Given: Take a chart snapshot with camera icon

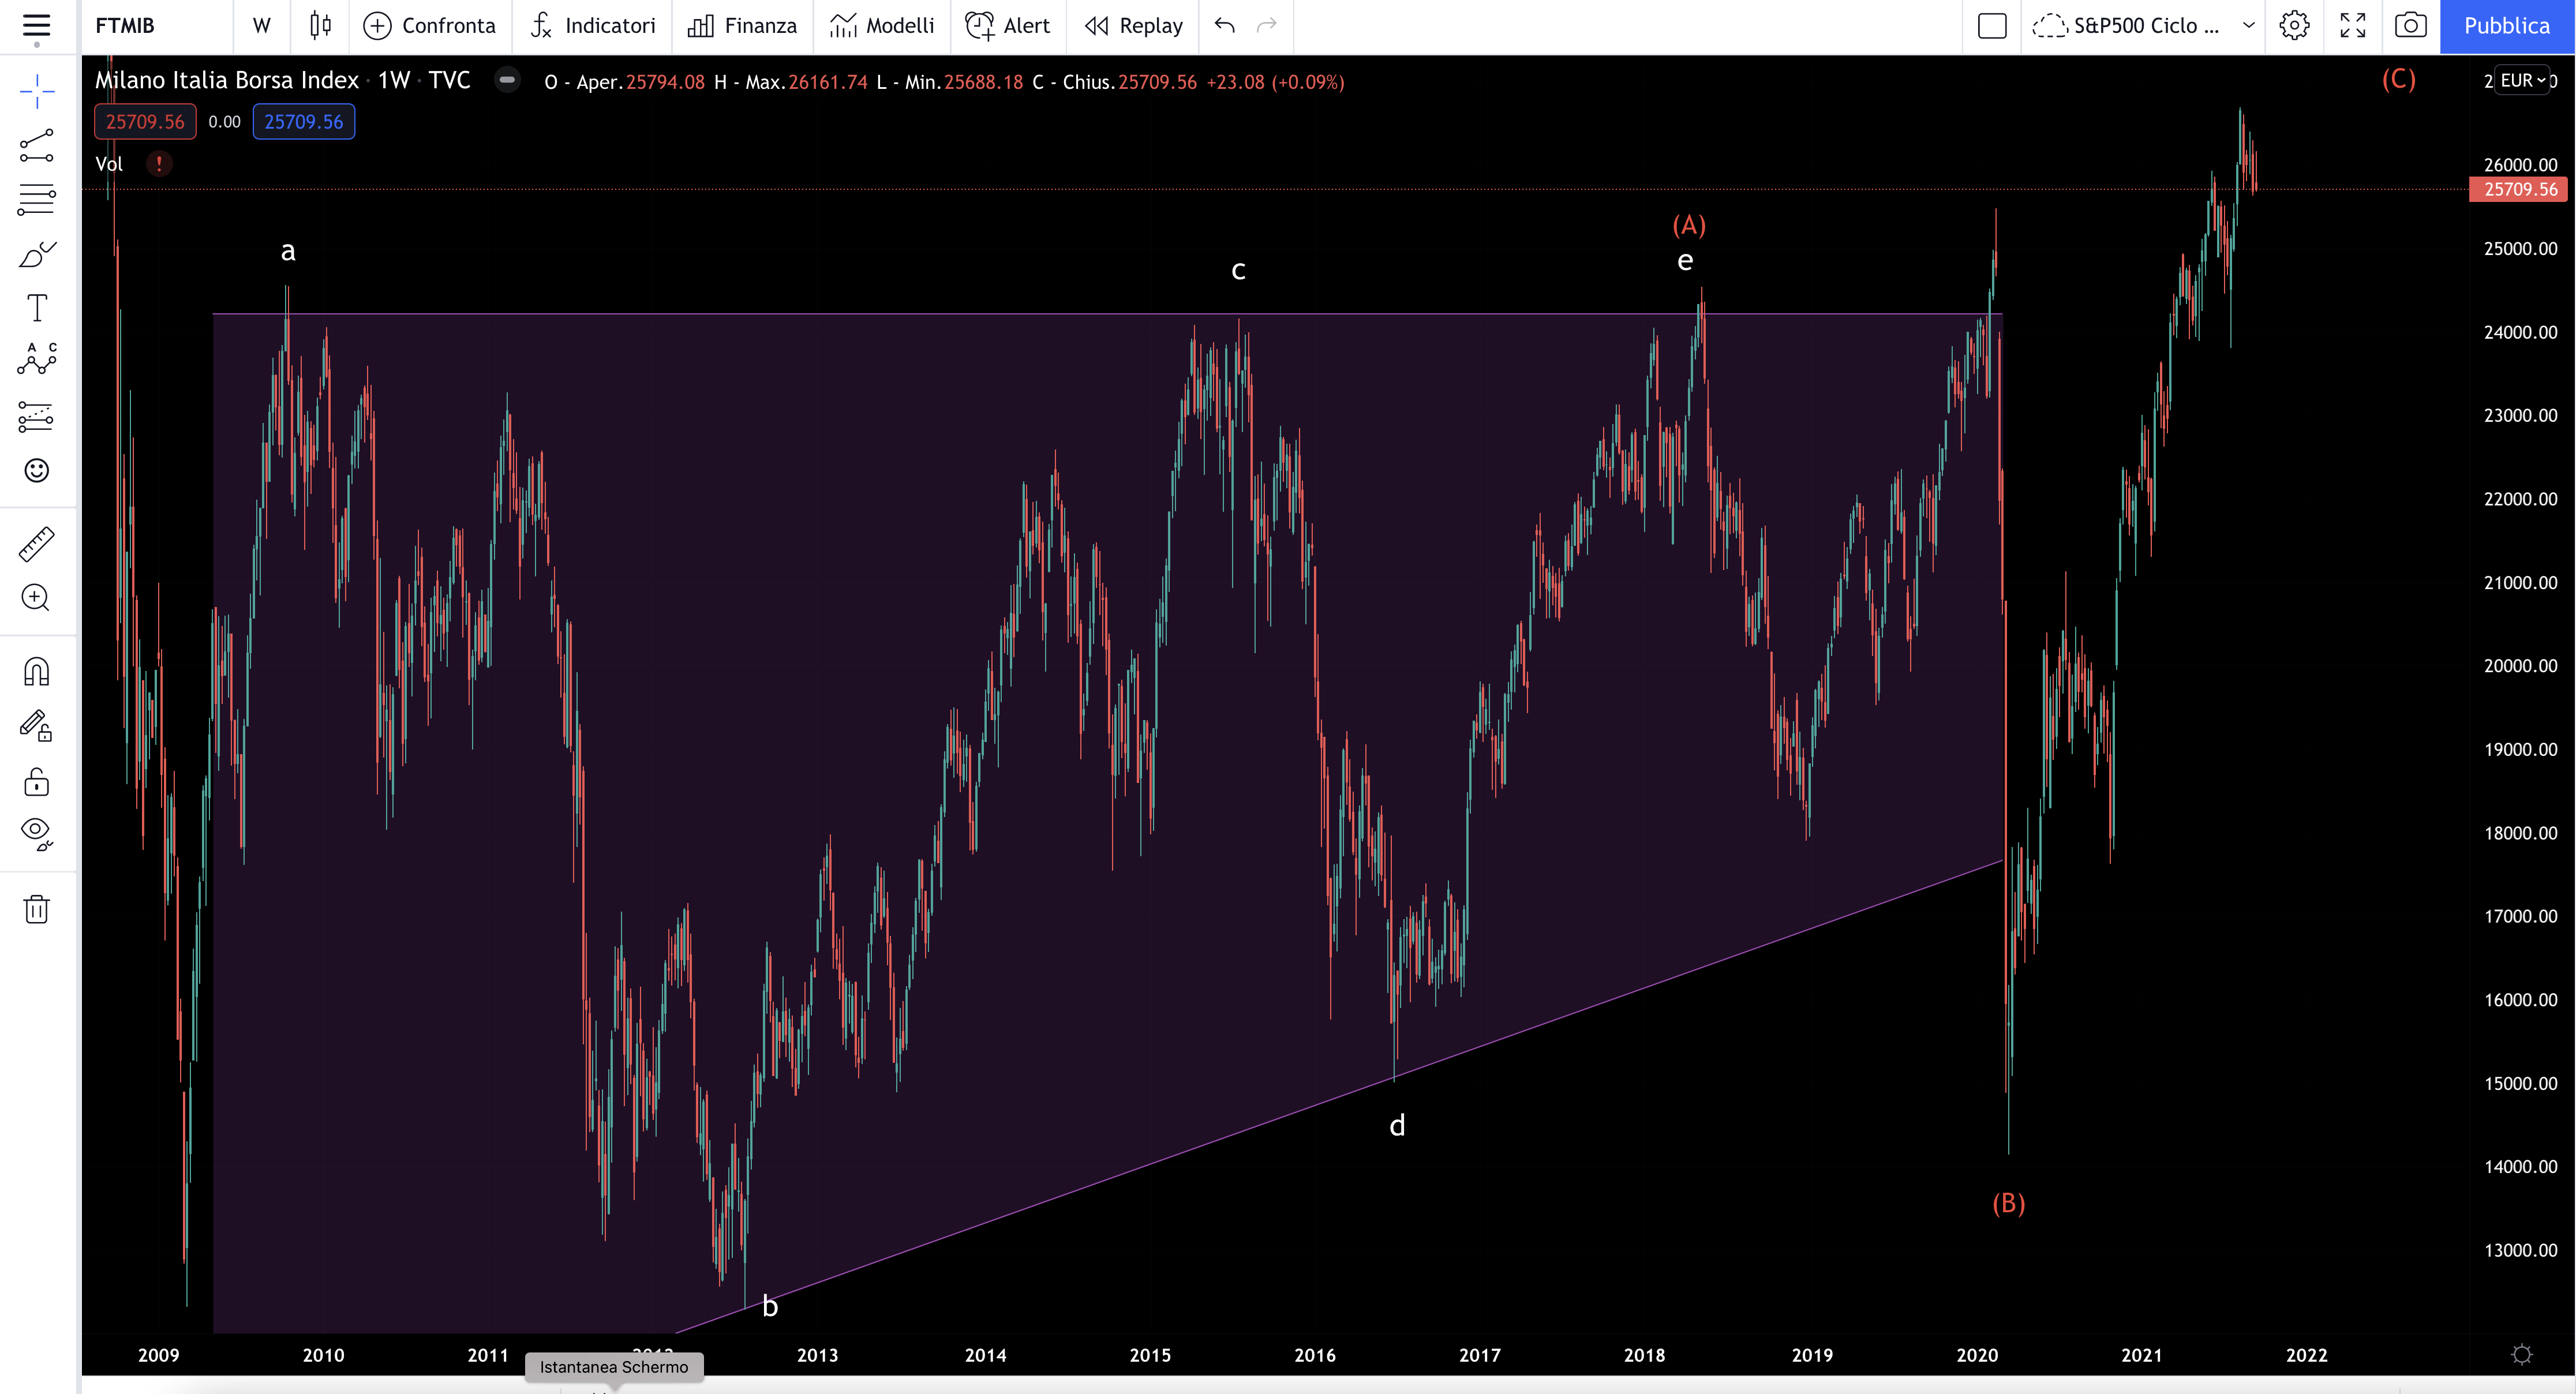Looking at the screenshot, I should pos(2410,26).
